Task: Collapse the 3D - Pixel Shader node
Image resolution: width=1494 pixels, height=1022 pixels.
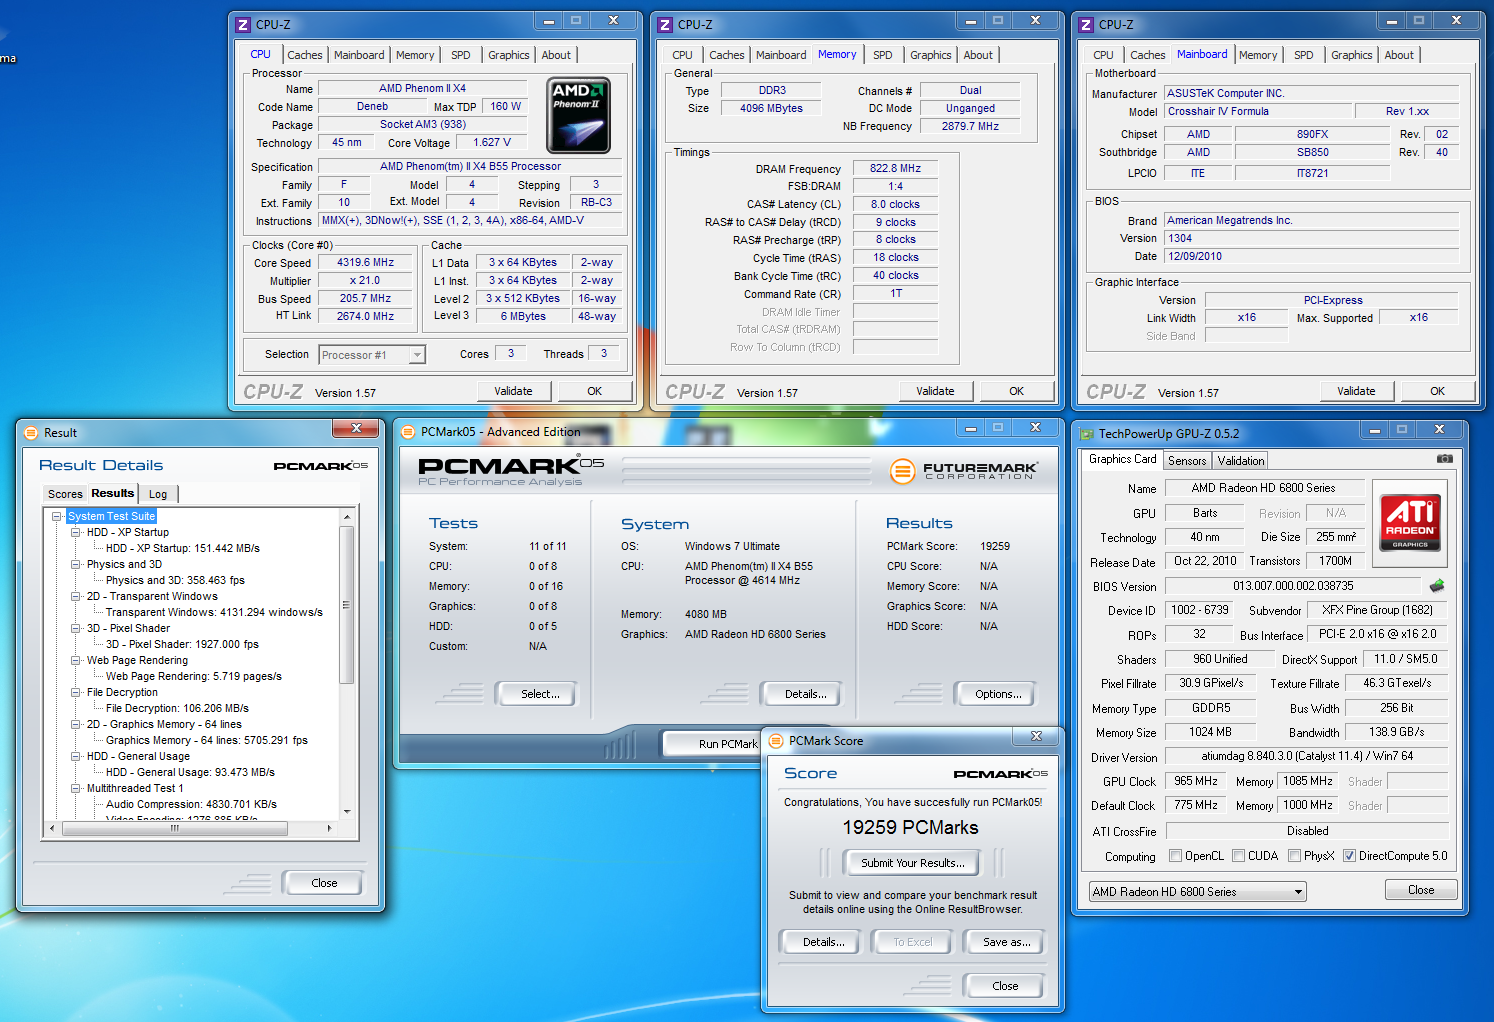Action: click(x=76, y=629)
